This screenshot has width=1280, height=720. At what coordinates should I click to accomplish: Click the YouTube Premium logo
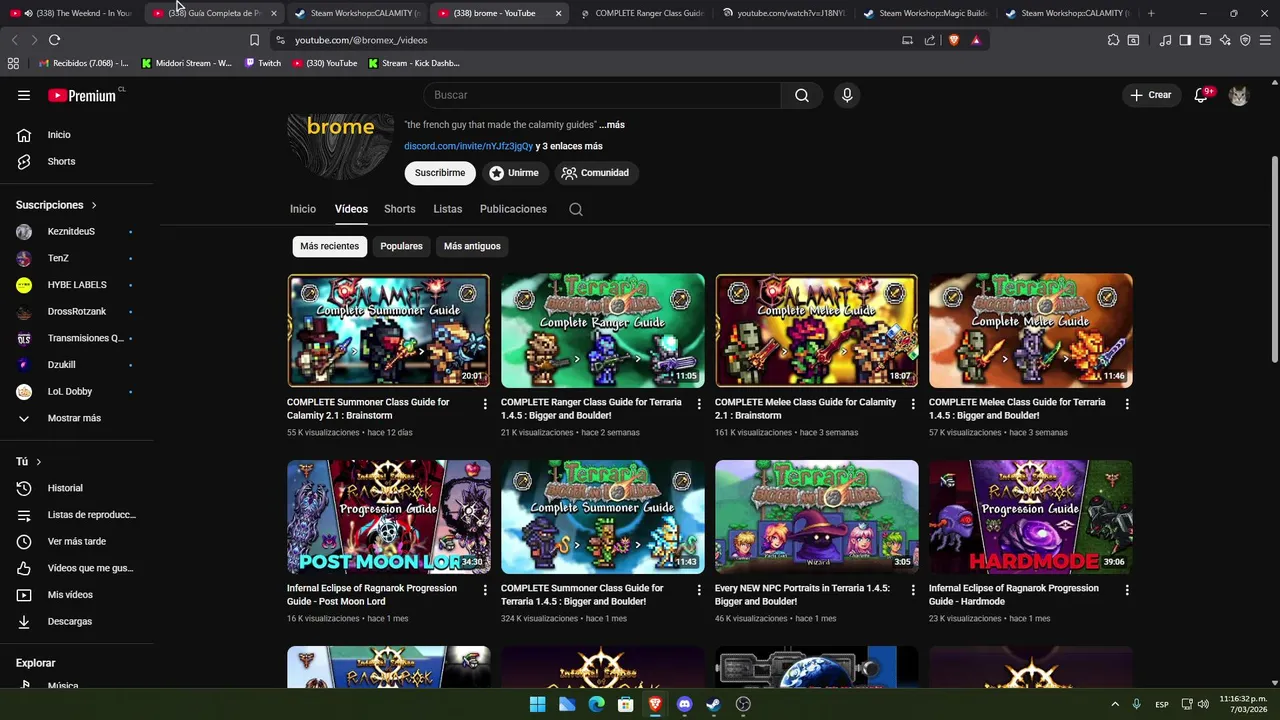tap(82, 95)
